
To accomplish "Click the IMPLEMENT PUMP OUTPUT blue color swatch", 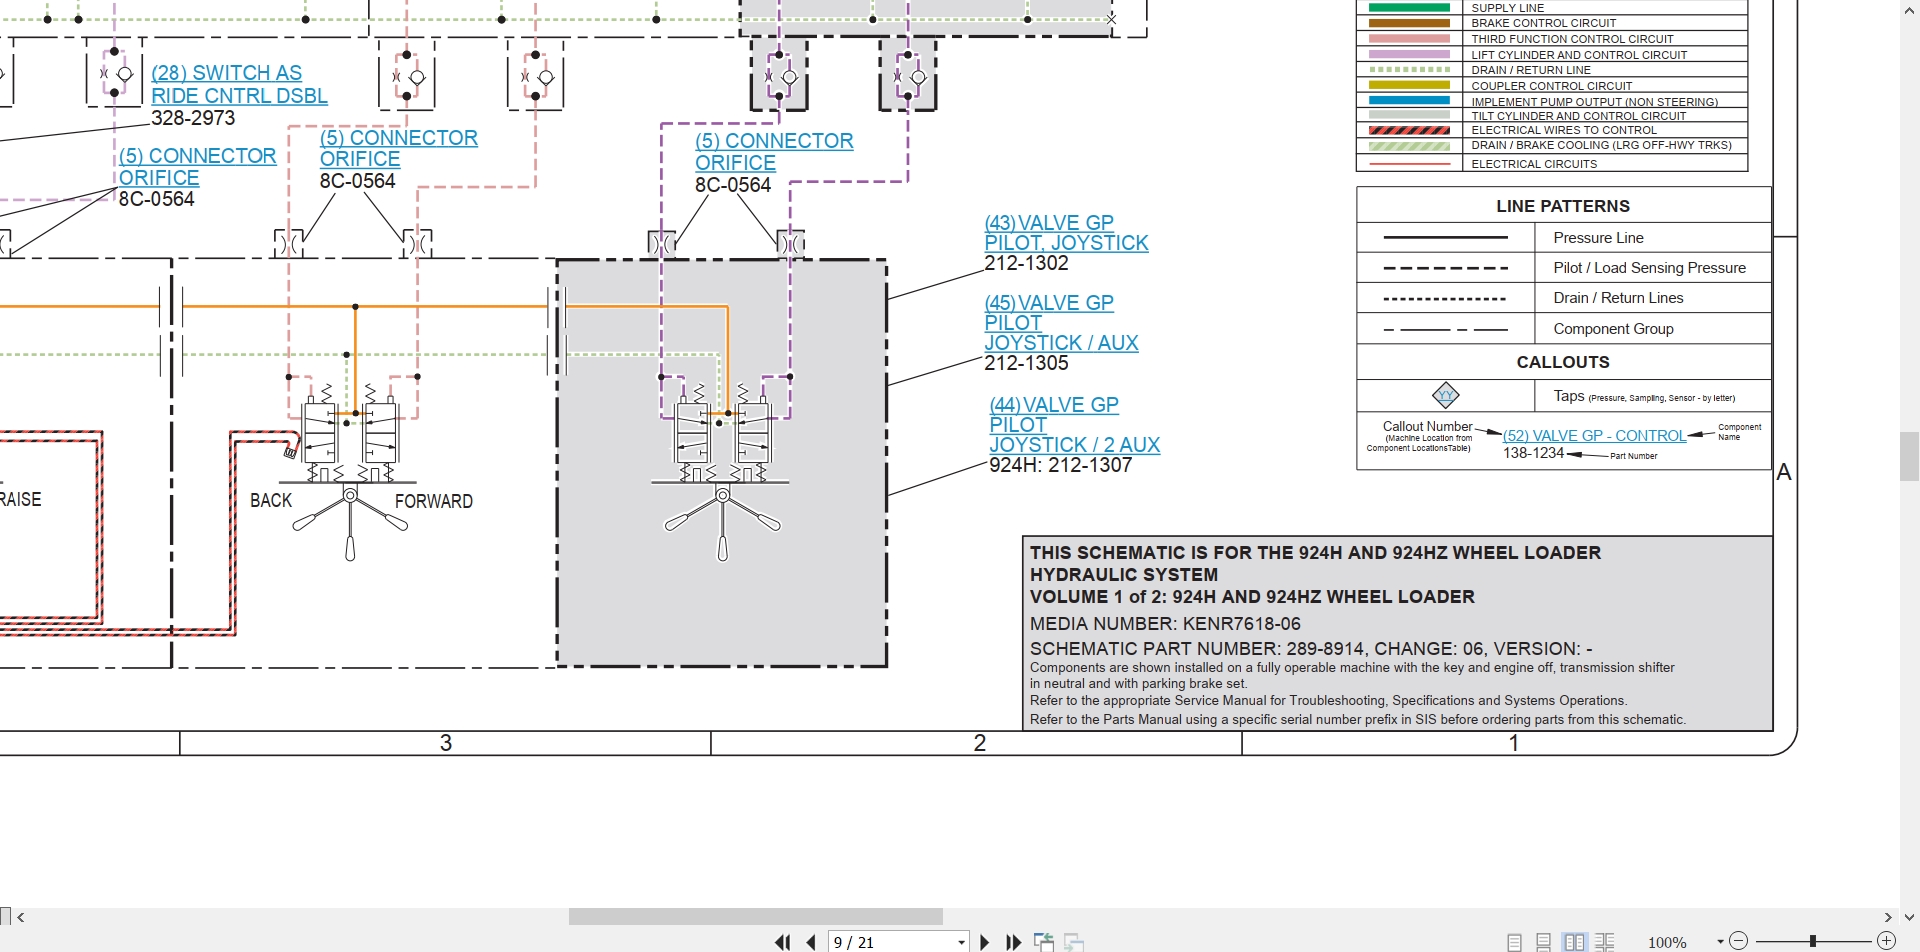I will coord(1409,101).
